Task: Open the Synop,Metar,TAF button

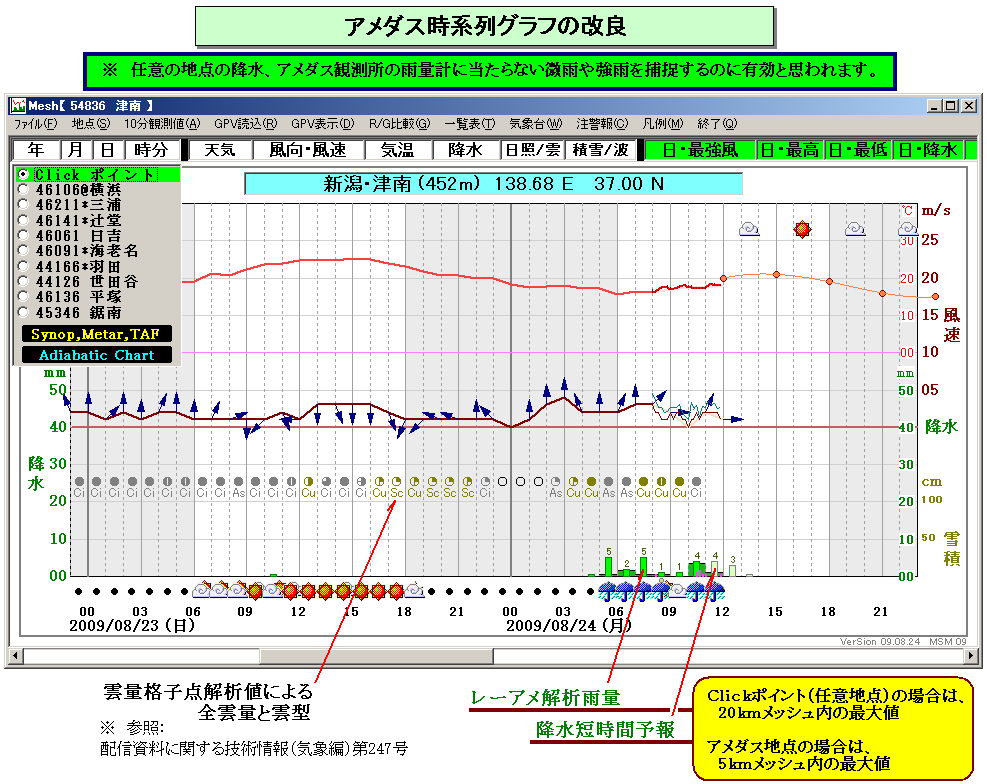Action: [x=96, y=334]
